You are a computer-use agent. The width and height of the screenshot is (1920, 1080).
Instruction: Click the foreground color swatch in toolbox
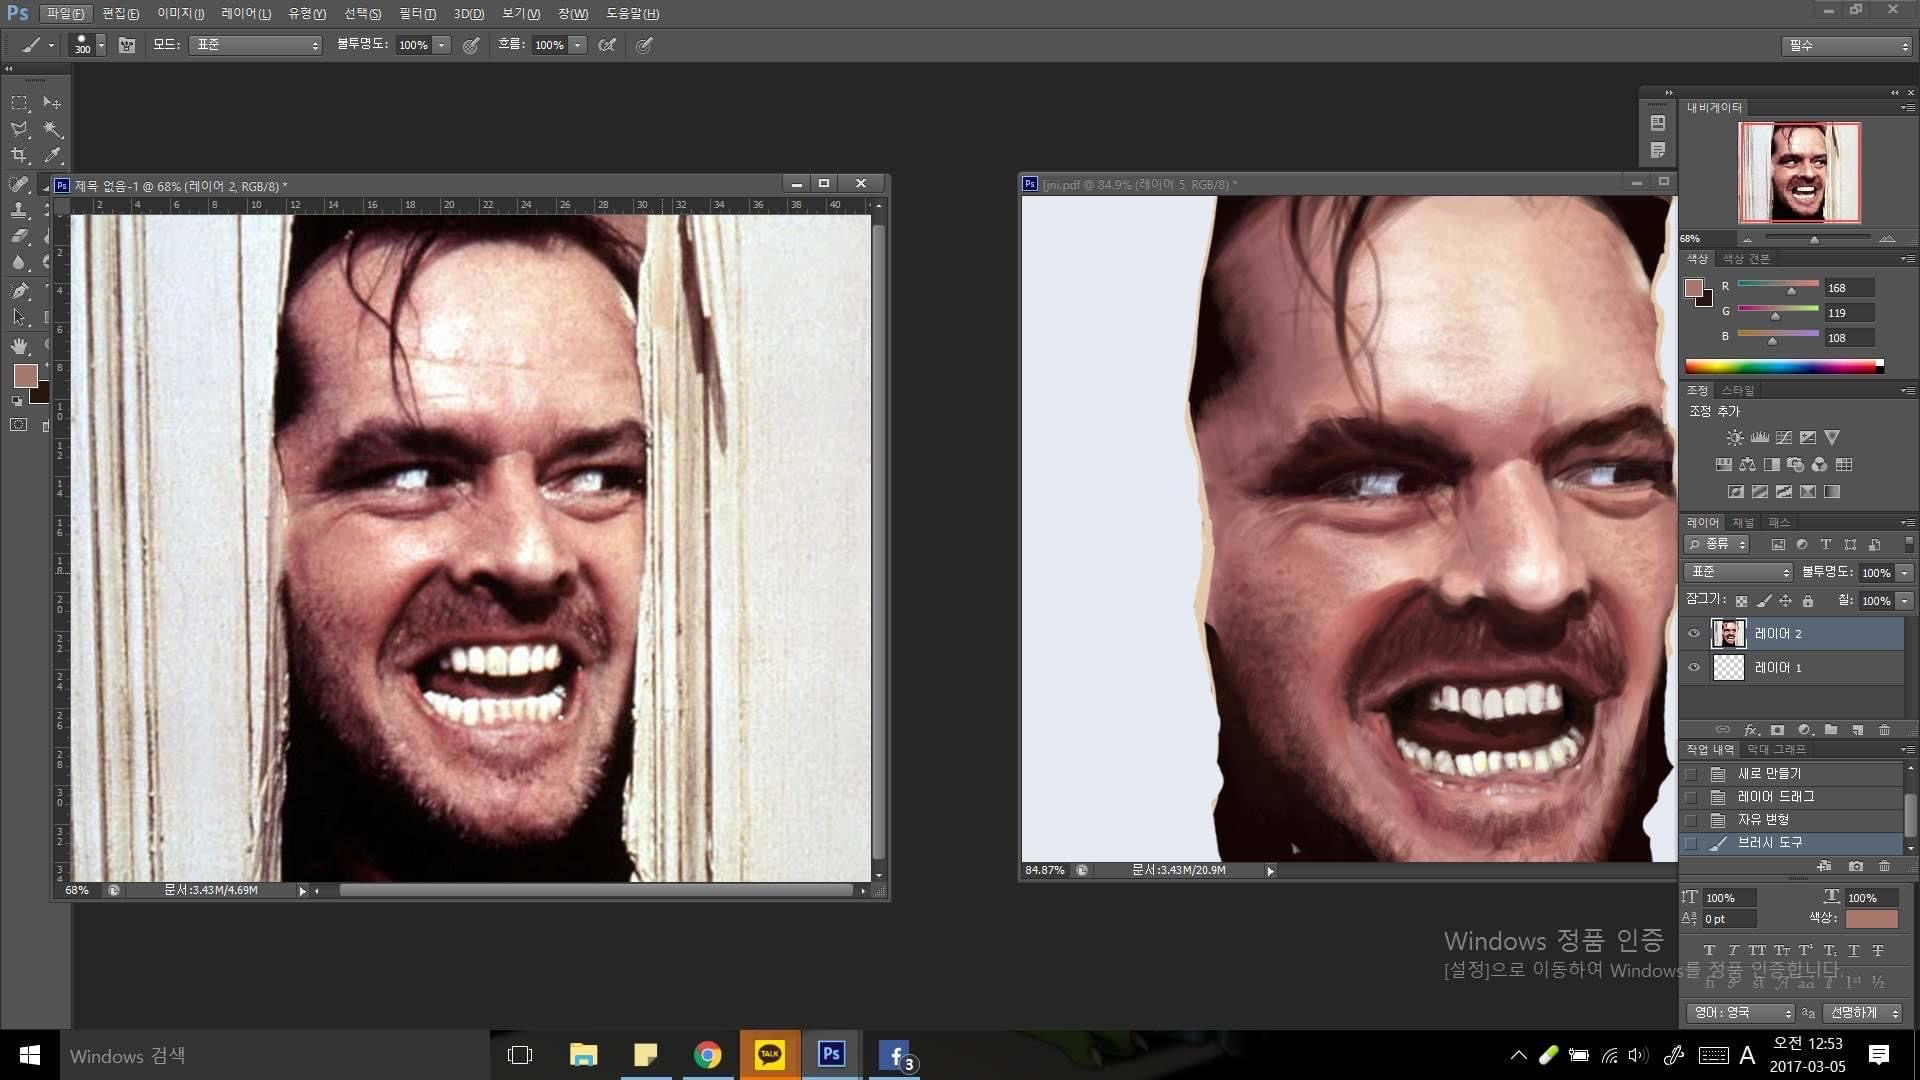pyautogui.click(x=25, y=375)
